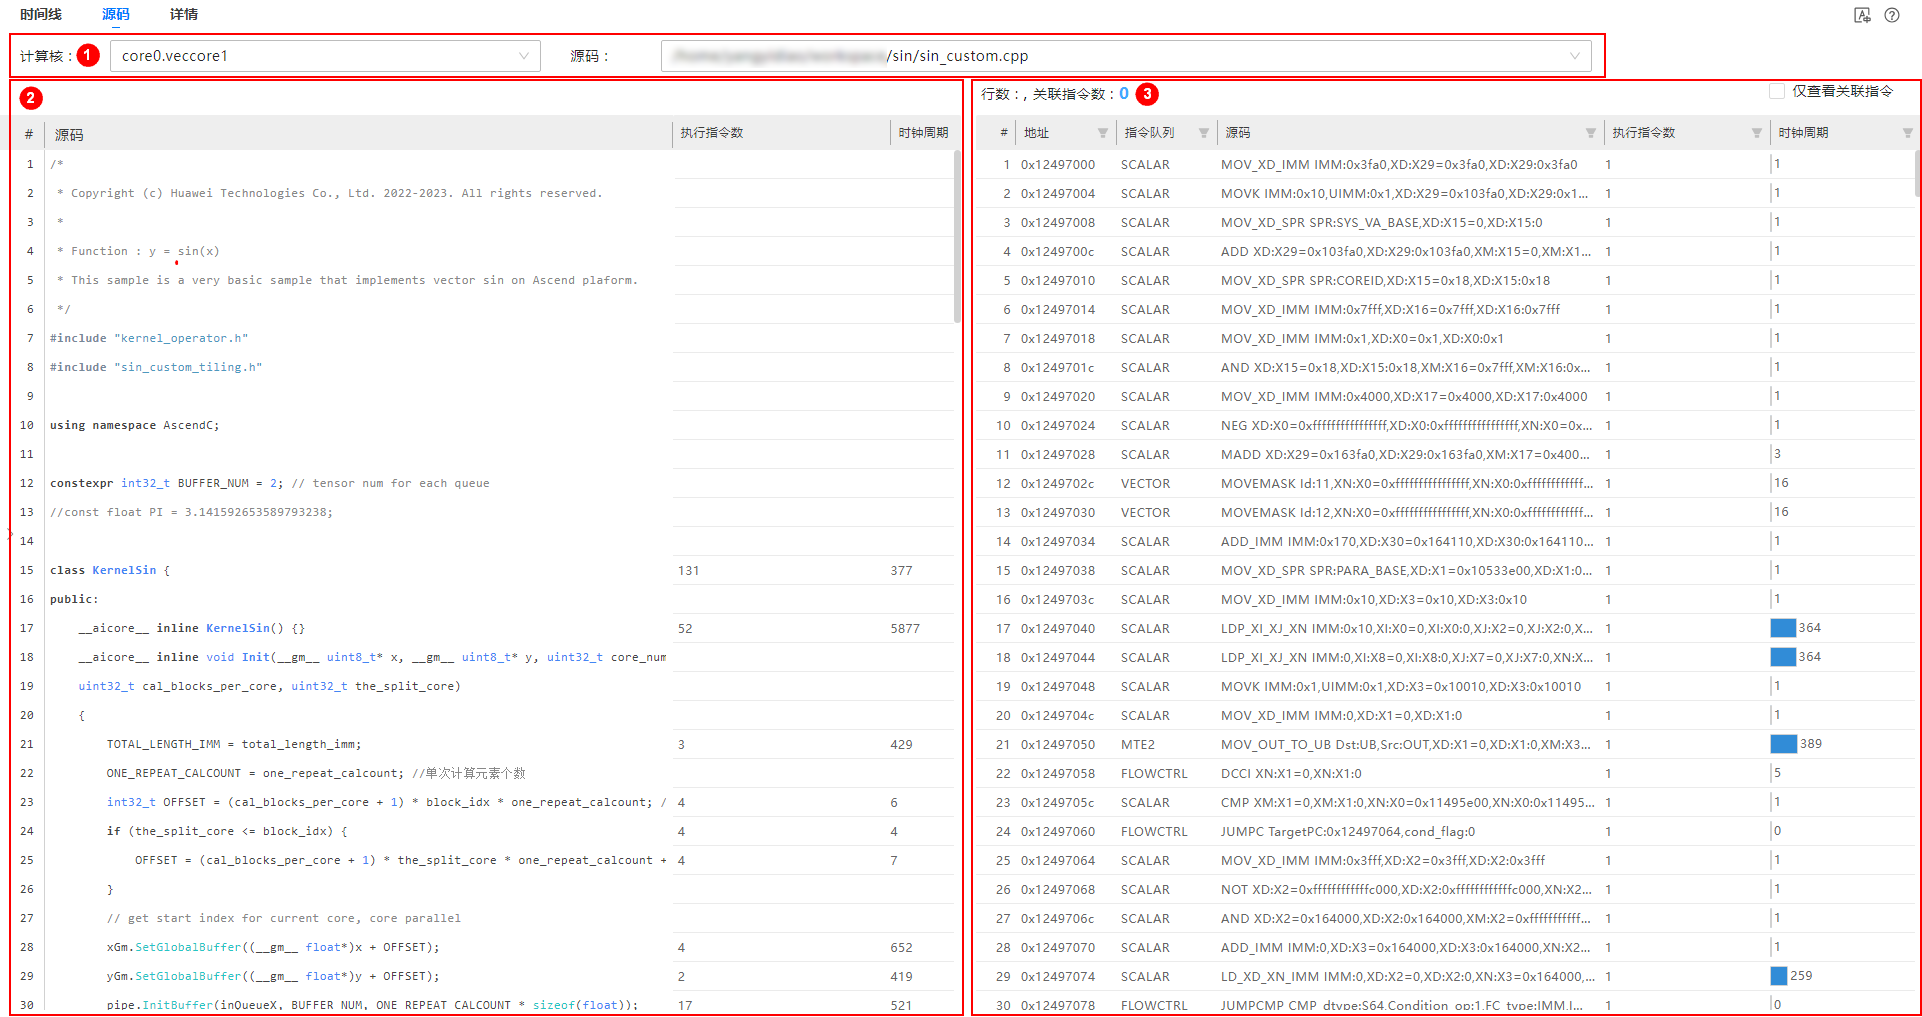This screenshot has height=1017, width=1922.
Task: Switch to the 时间线 tab
Action: click(x=41, y=14)
